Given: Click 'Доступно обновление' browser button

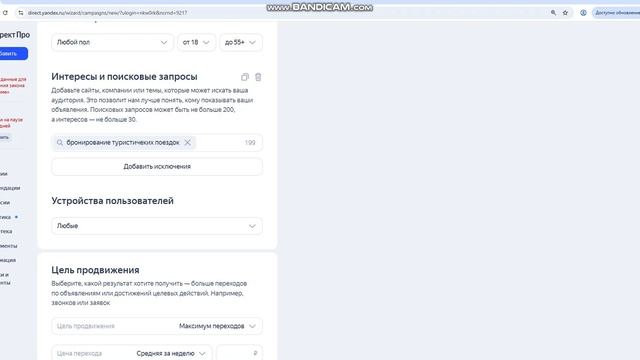Looking at the screenshot, I should point(616,13).
